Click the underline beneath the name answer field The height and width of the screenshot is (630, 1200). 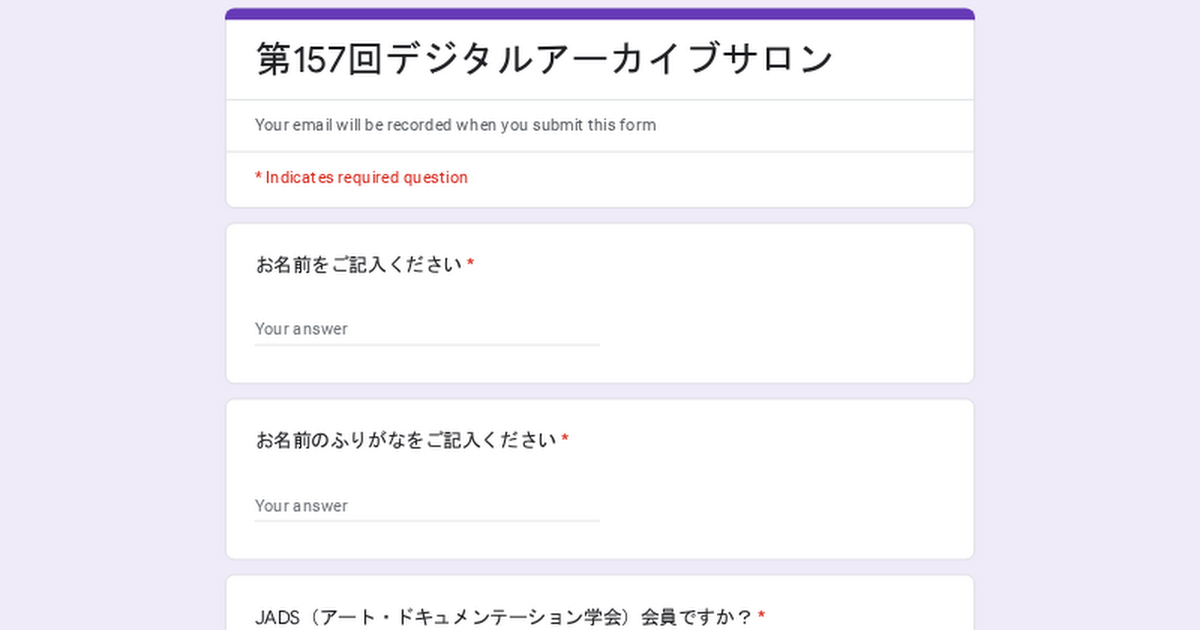point(427,345)
